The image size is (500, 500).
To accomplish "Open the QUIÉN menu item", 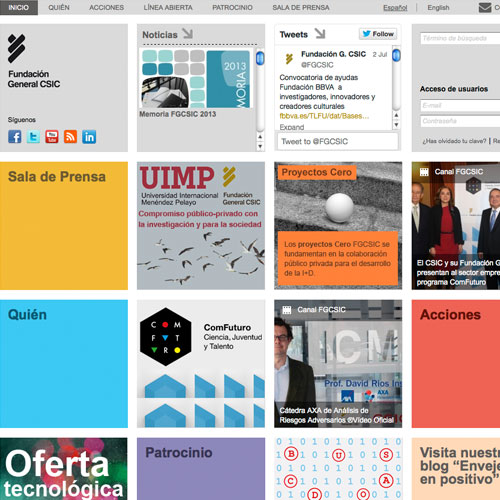I will (x=59, y=7).
